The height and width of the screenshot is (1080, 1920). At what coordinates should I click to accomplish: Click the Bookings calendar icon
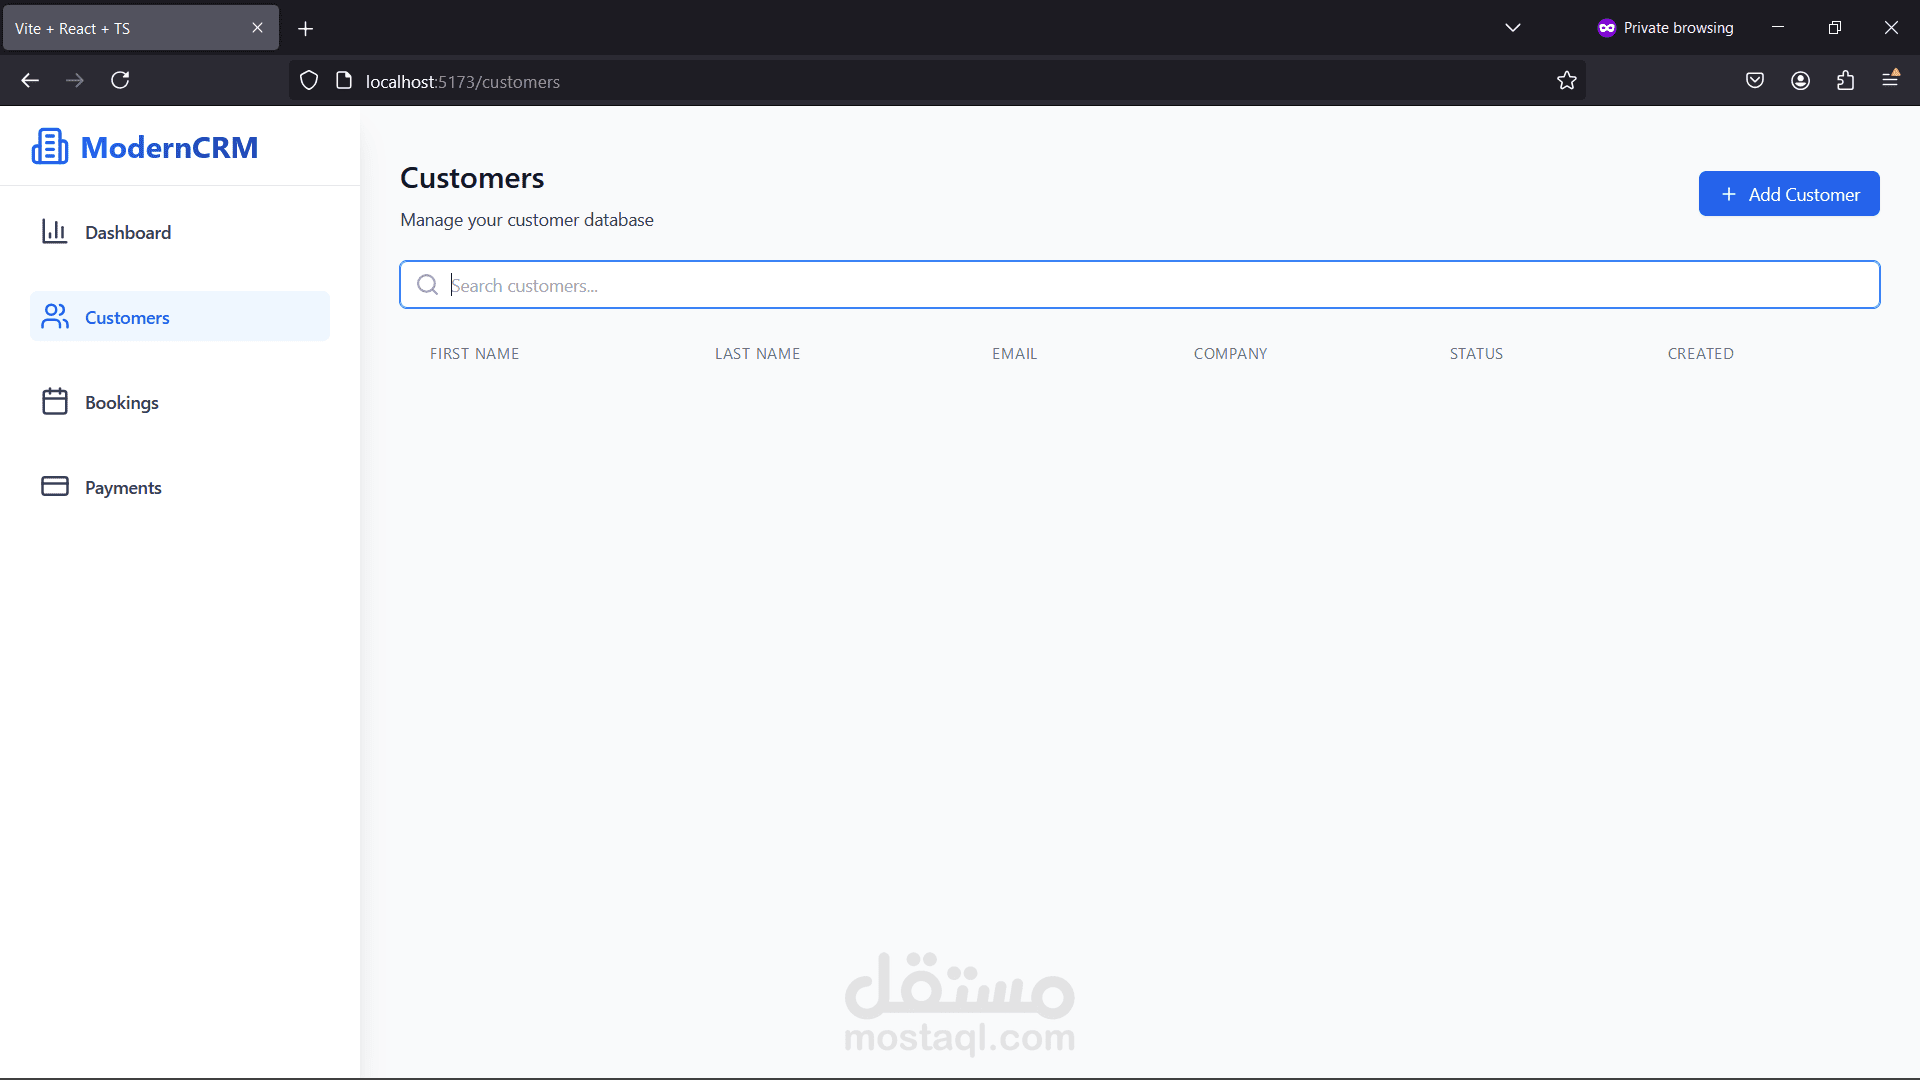click(x=55, y=402)
